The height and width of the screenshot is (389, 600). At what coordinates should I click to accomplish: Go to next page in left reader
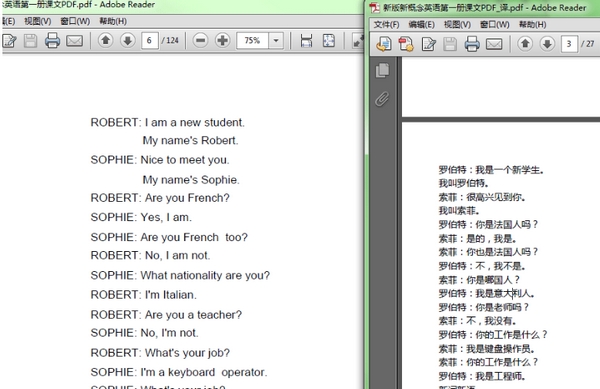(x=128, y=40)
